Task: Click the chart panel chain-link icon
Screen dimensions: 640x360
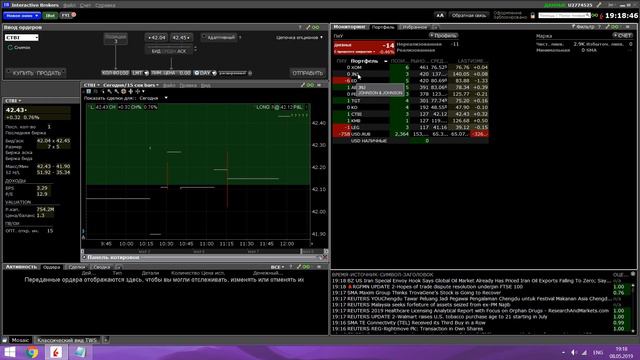Action: click(x=310, y=85)
